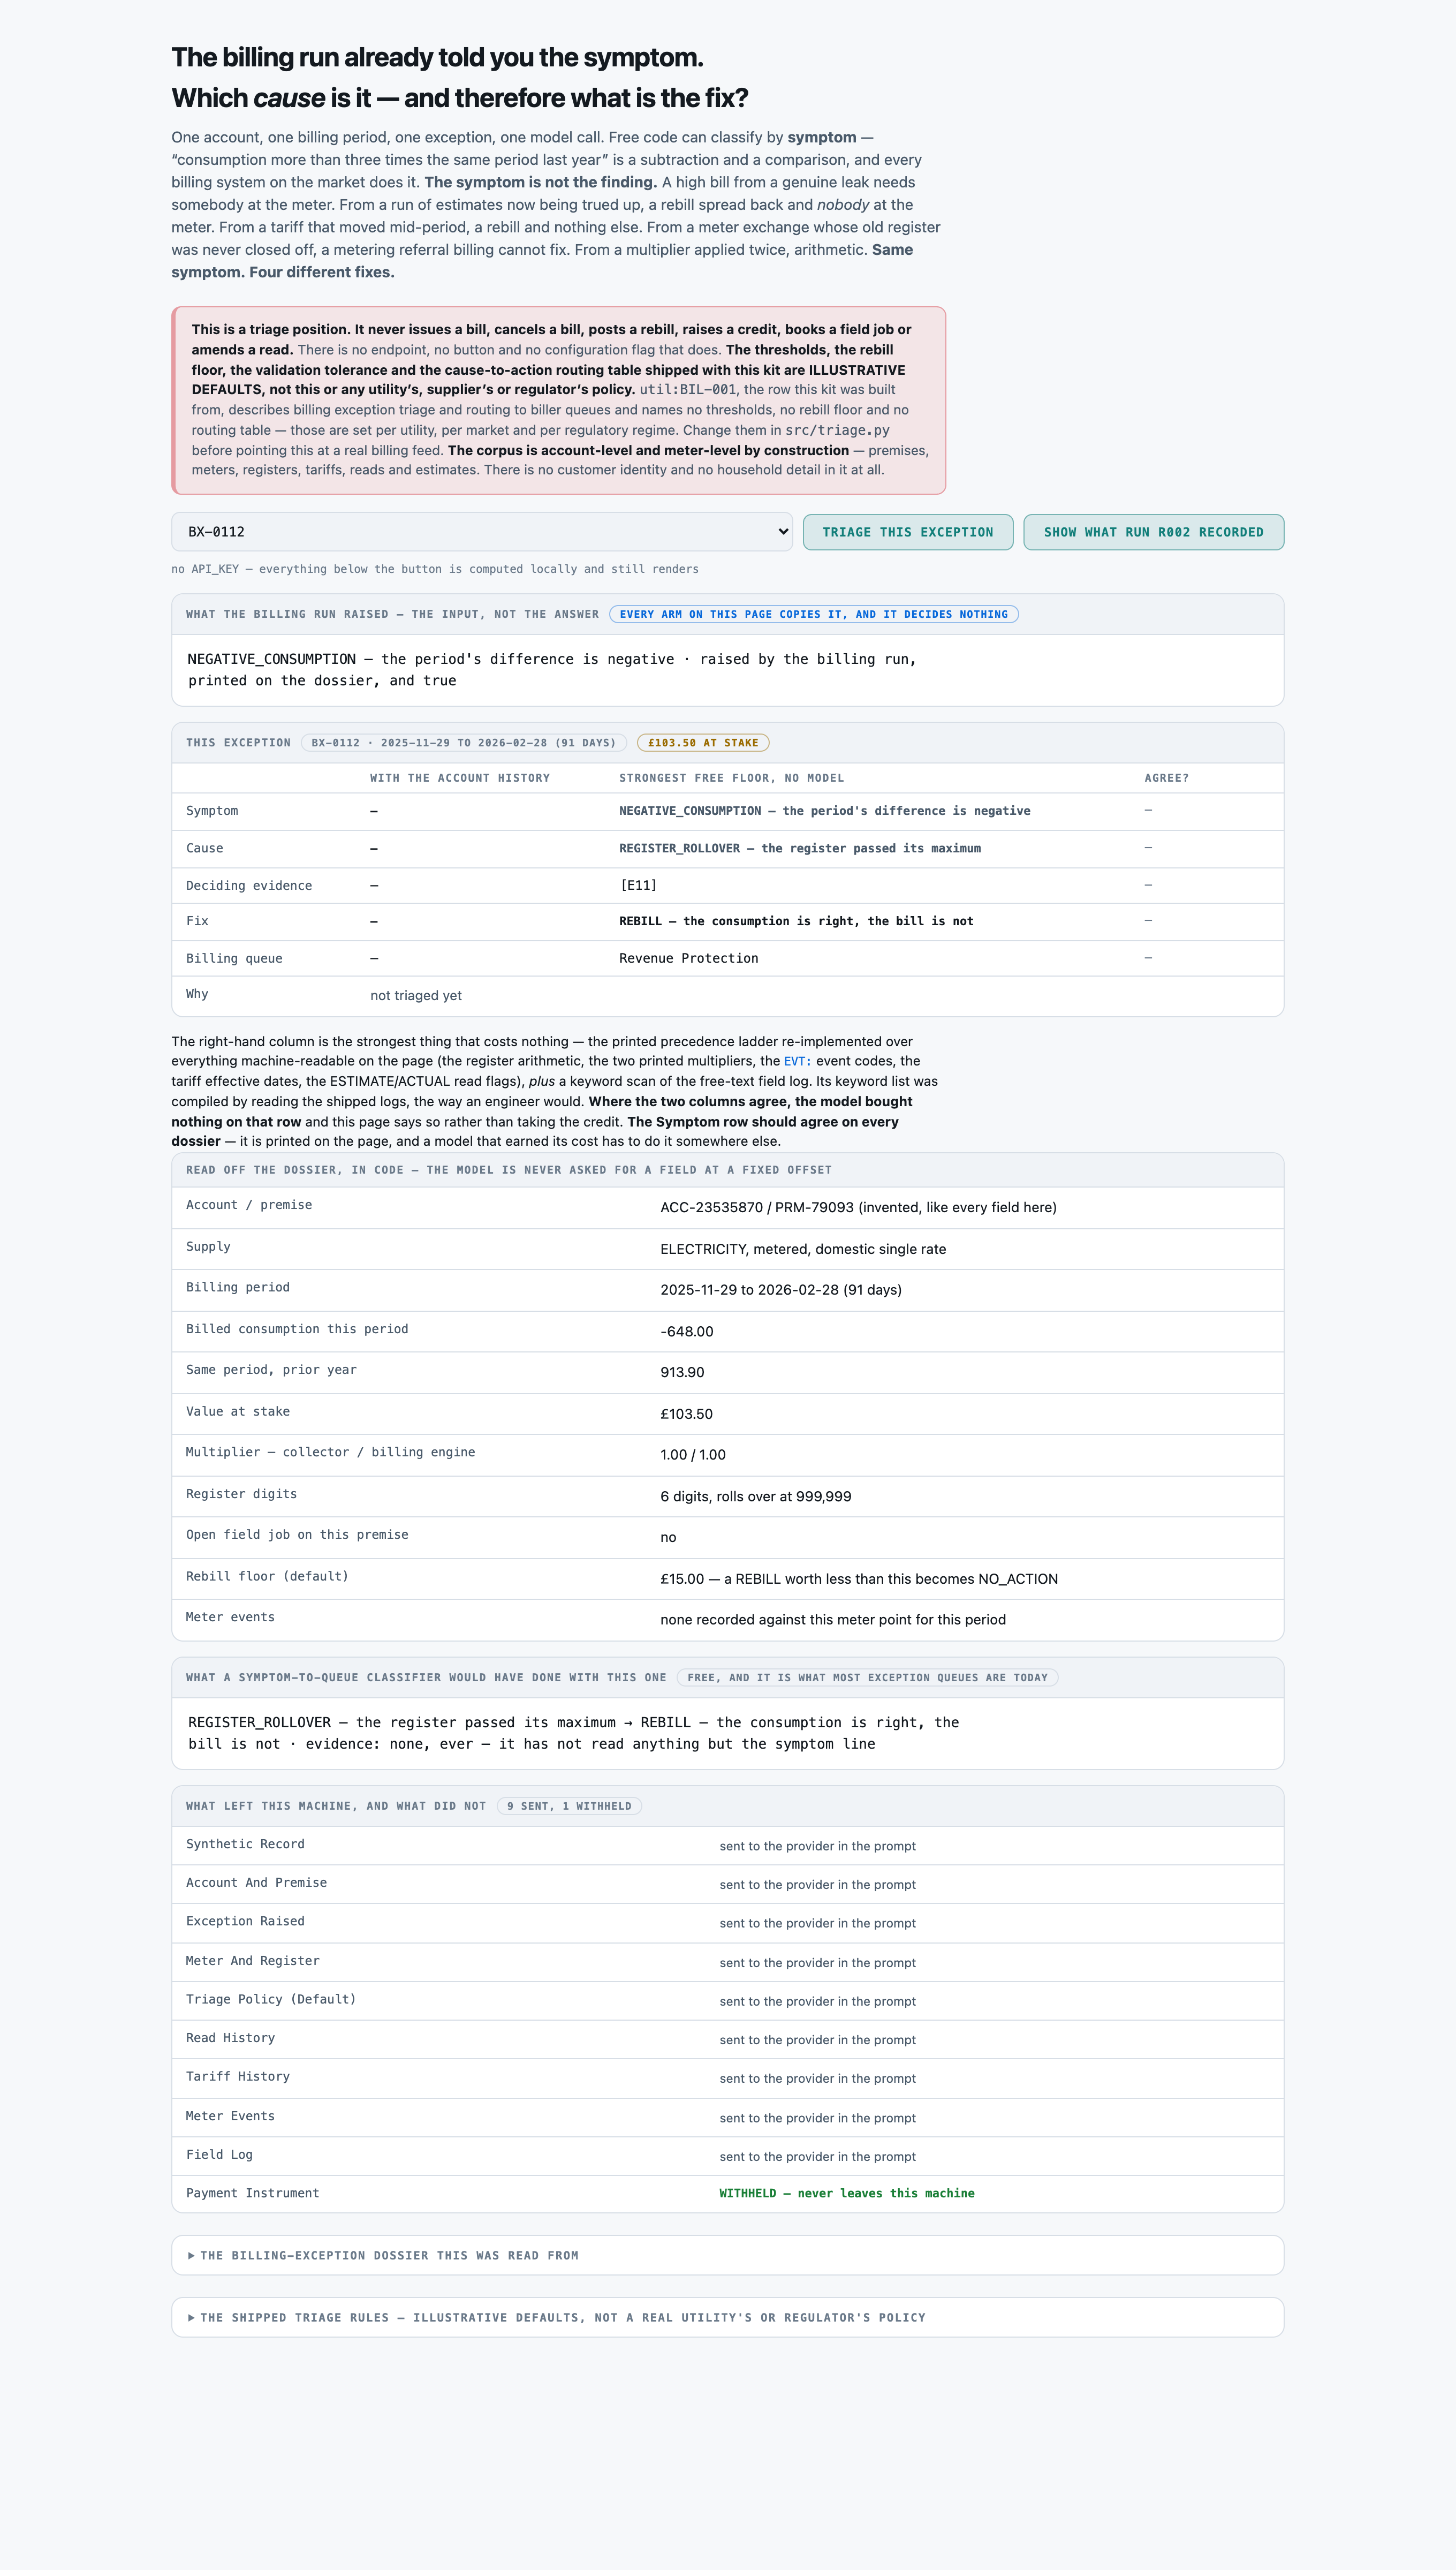Select the Cause row in exception table
The width and height of the screenshot is (1456, 2570).
click(x=727, y=848)
